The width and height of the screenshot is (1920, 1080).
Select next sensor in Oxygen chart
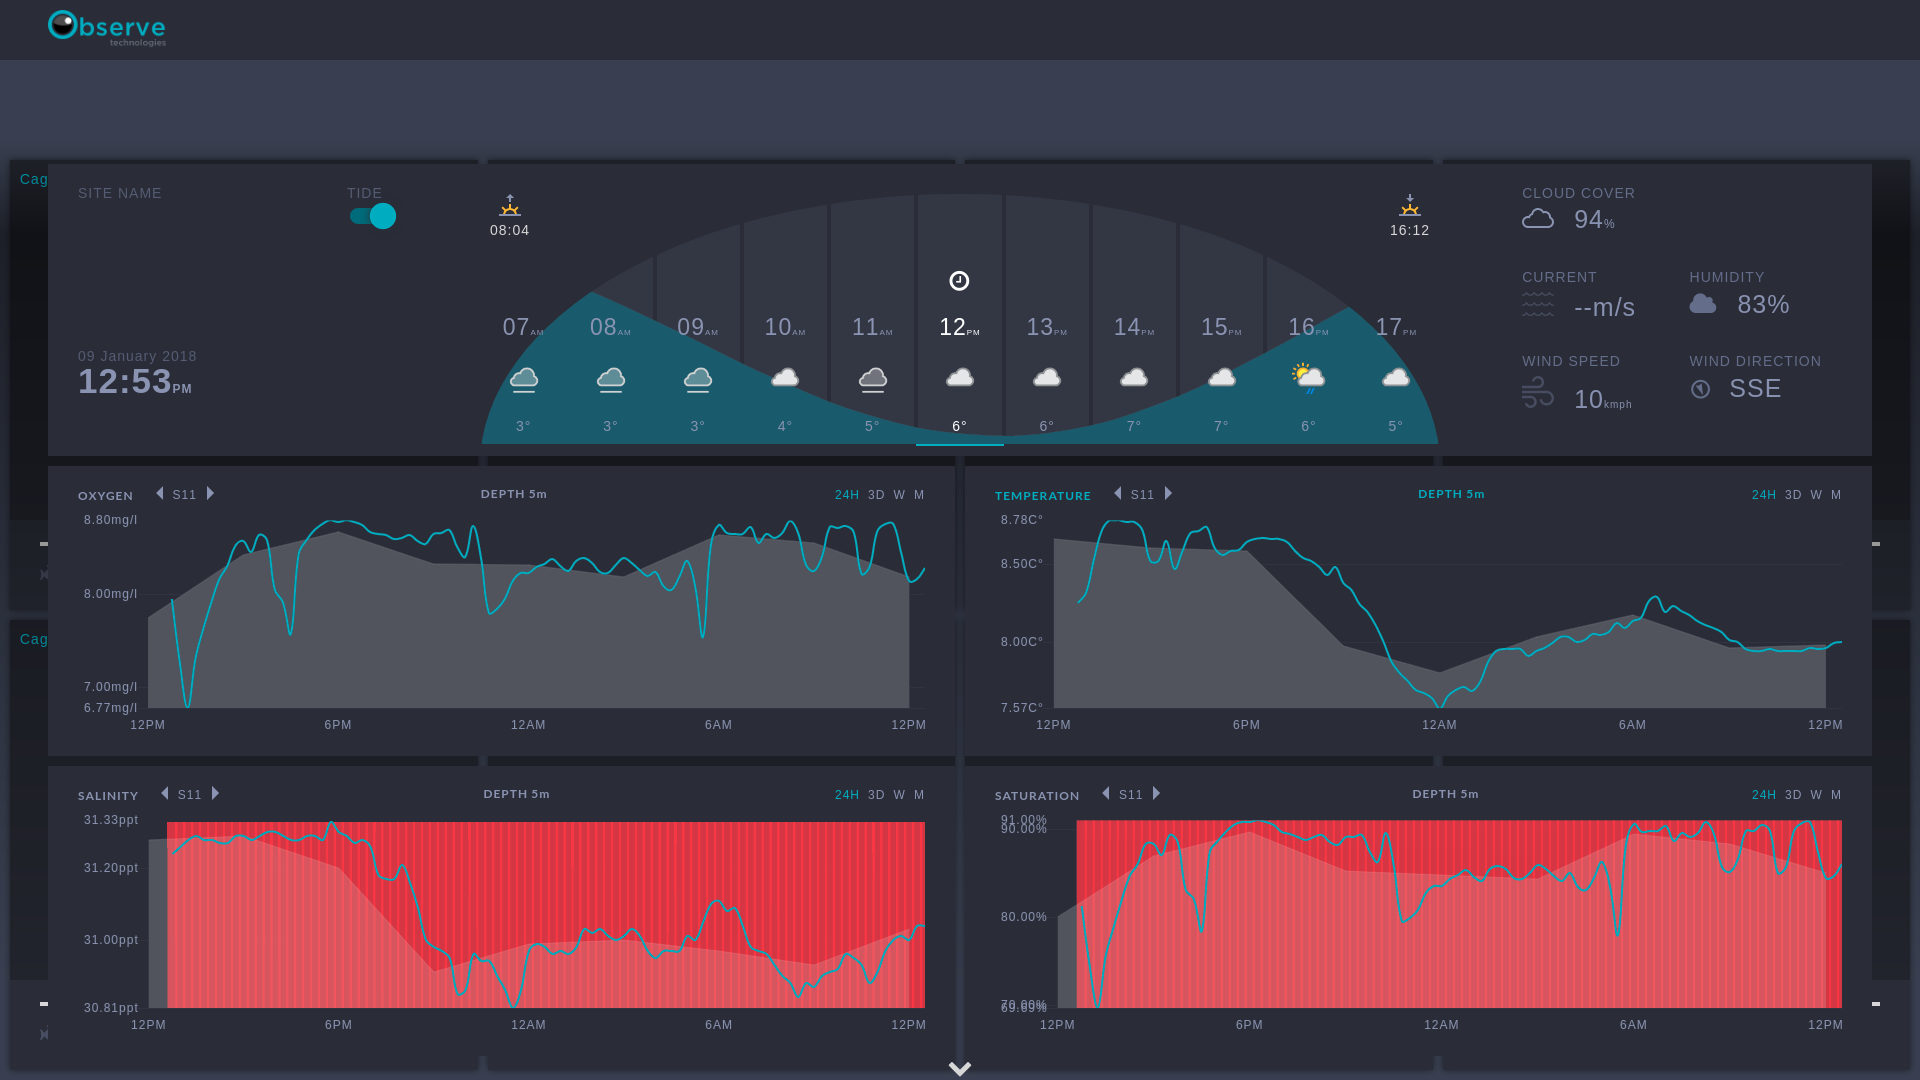[210, 493]
